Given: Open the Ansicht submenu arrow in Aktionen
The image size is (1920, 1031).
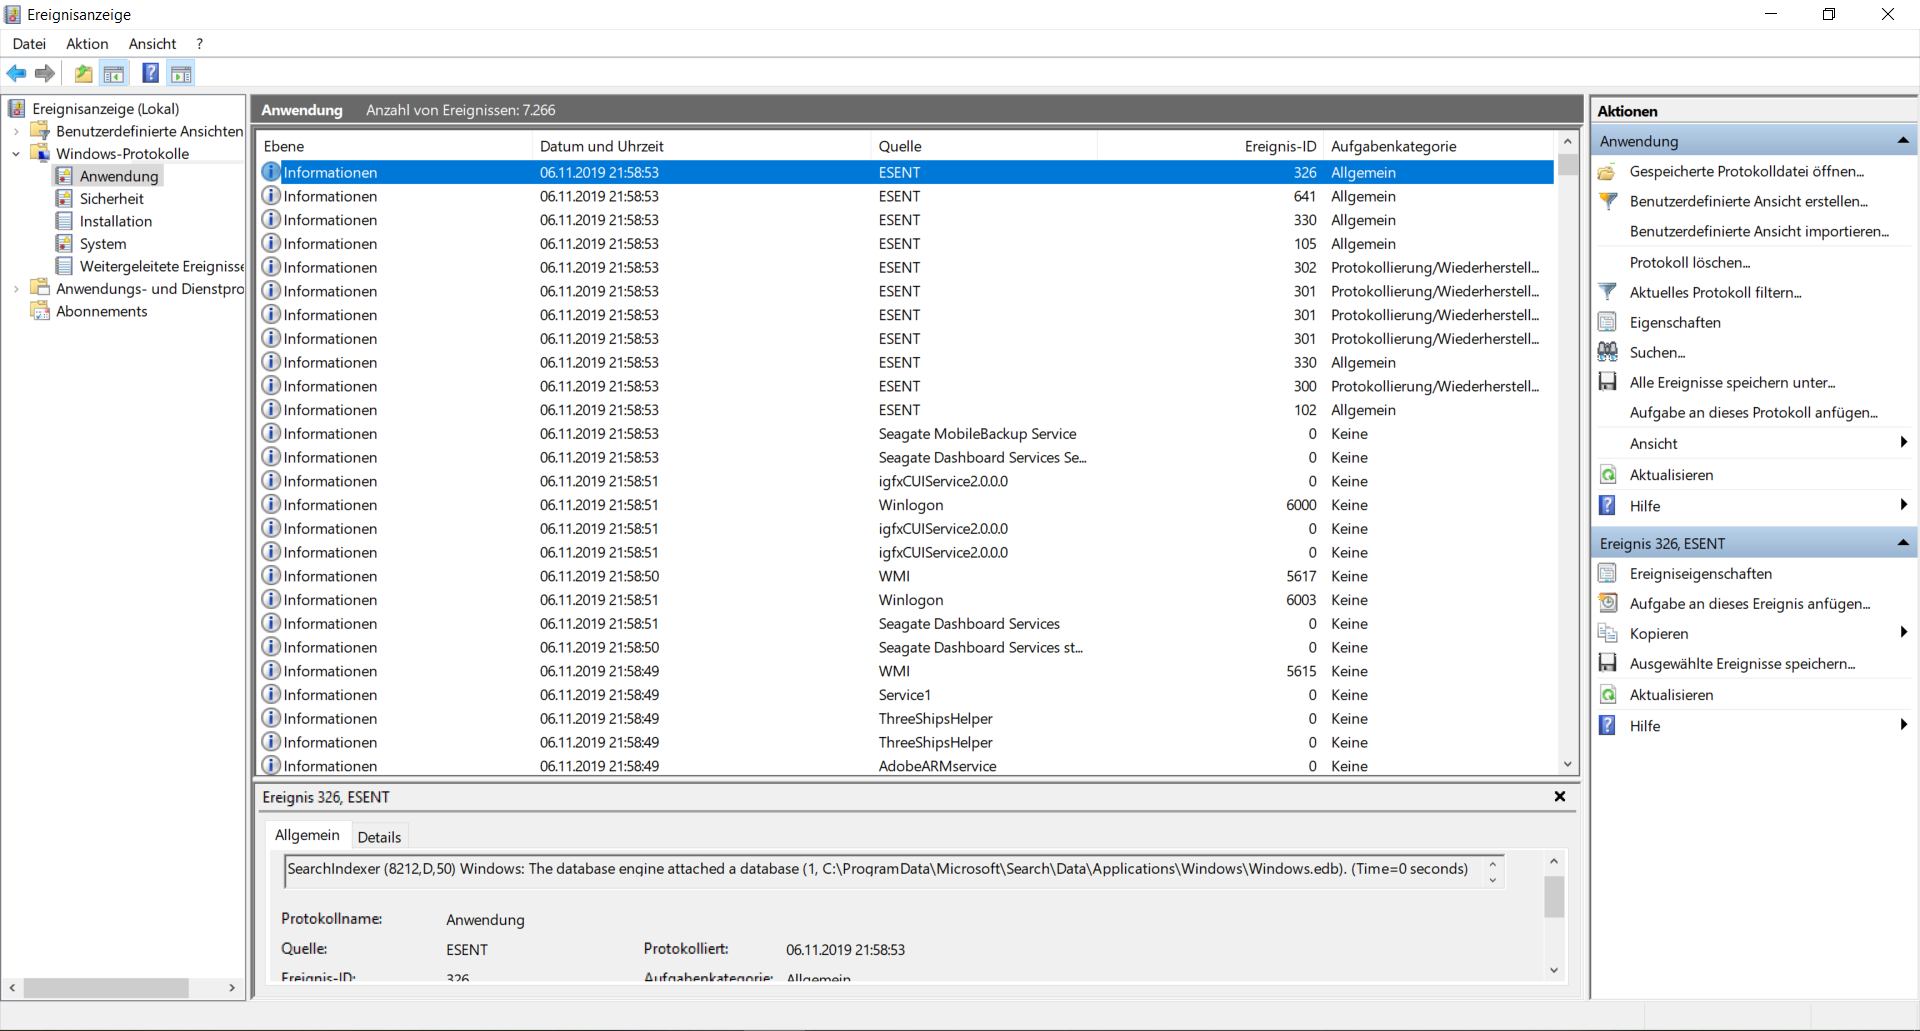Looking at the screenshot, I should pos(1903,442).
